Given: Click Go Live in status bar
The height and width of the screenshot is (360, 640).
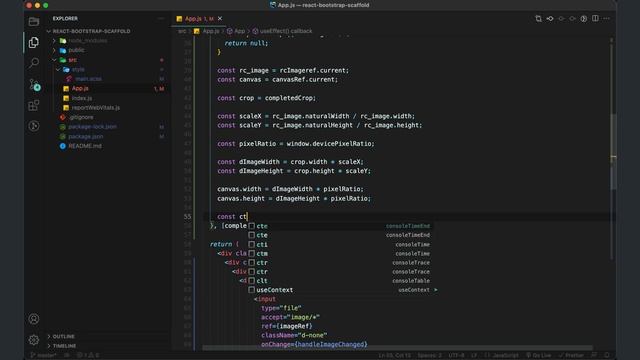Looking at the screenshot, I should 539,355.
